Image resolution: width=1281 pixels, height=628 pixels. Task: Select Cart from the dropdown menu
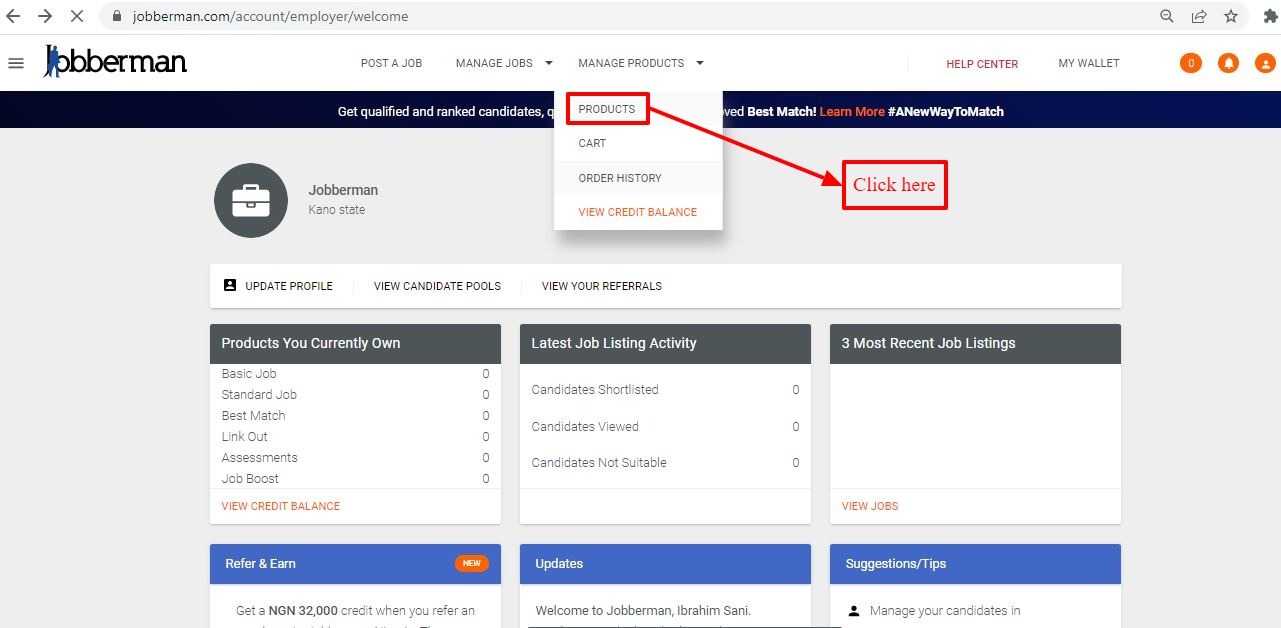pyautogui.click(x=592, y=143)
